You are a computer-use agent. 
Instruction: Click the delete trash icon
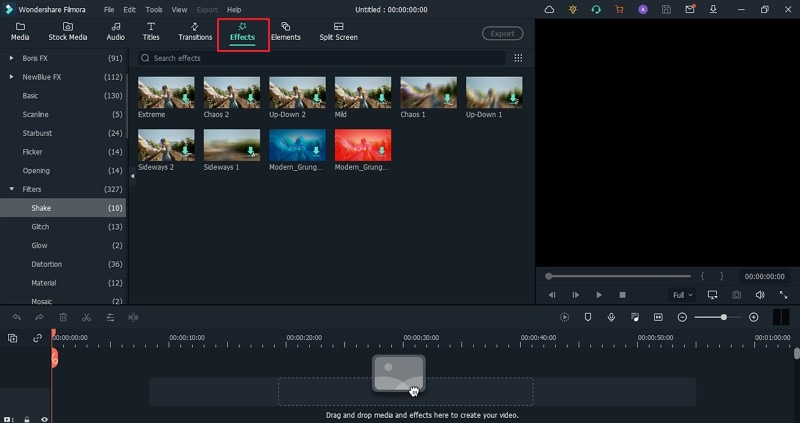[x=63, y=317]
